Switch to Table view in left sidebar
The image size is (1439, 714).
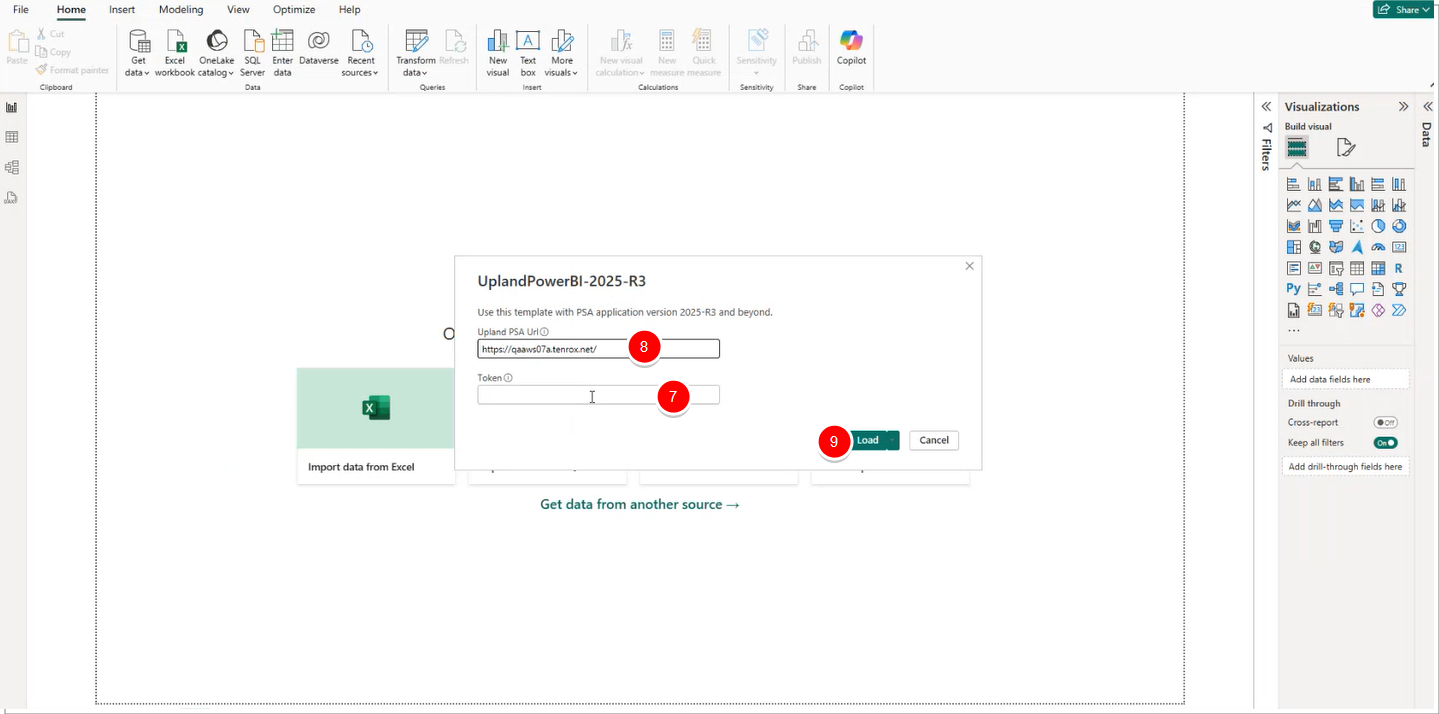pyautogui.click(x=11, y=137)
